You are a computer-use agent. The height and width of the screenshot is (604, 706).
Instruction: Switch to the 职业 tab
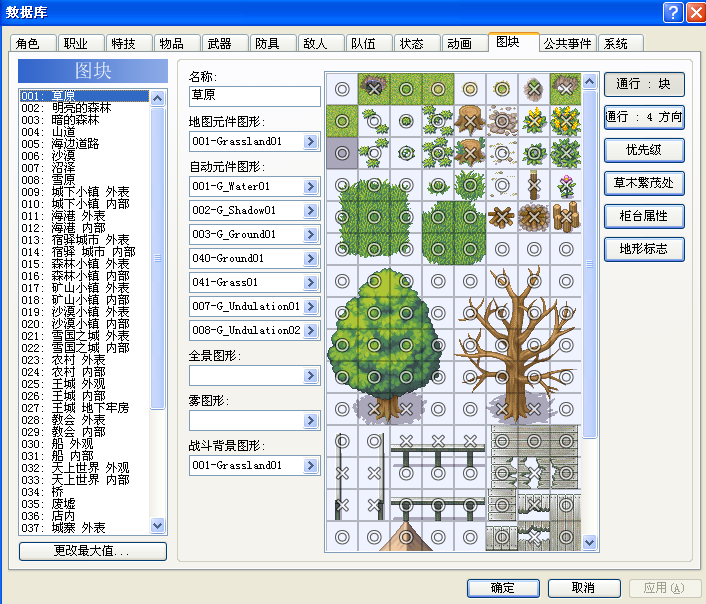(81, 44)
